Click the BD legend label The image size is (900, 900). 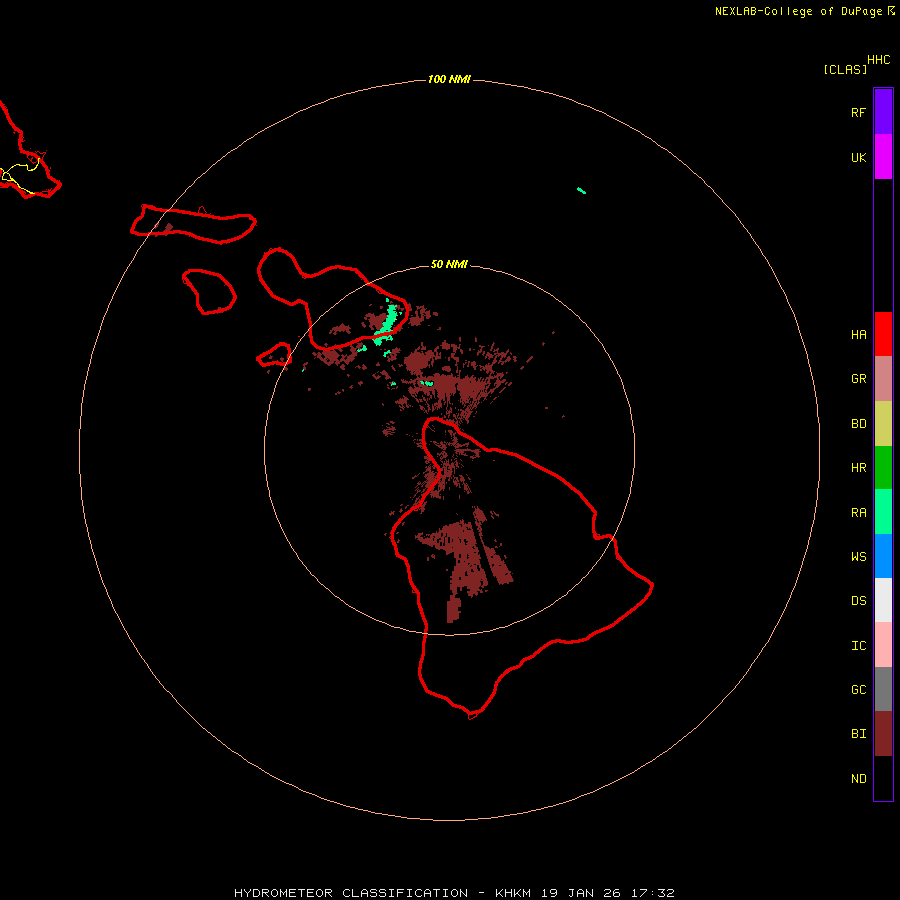pos(858,424)
